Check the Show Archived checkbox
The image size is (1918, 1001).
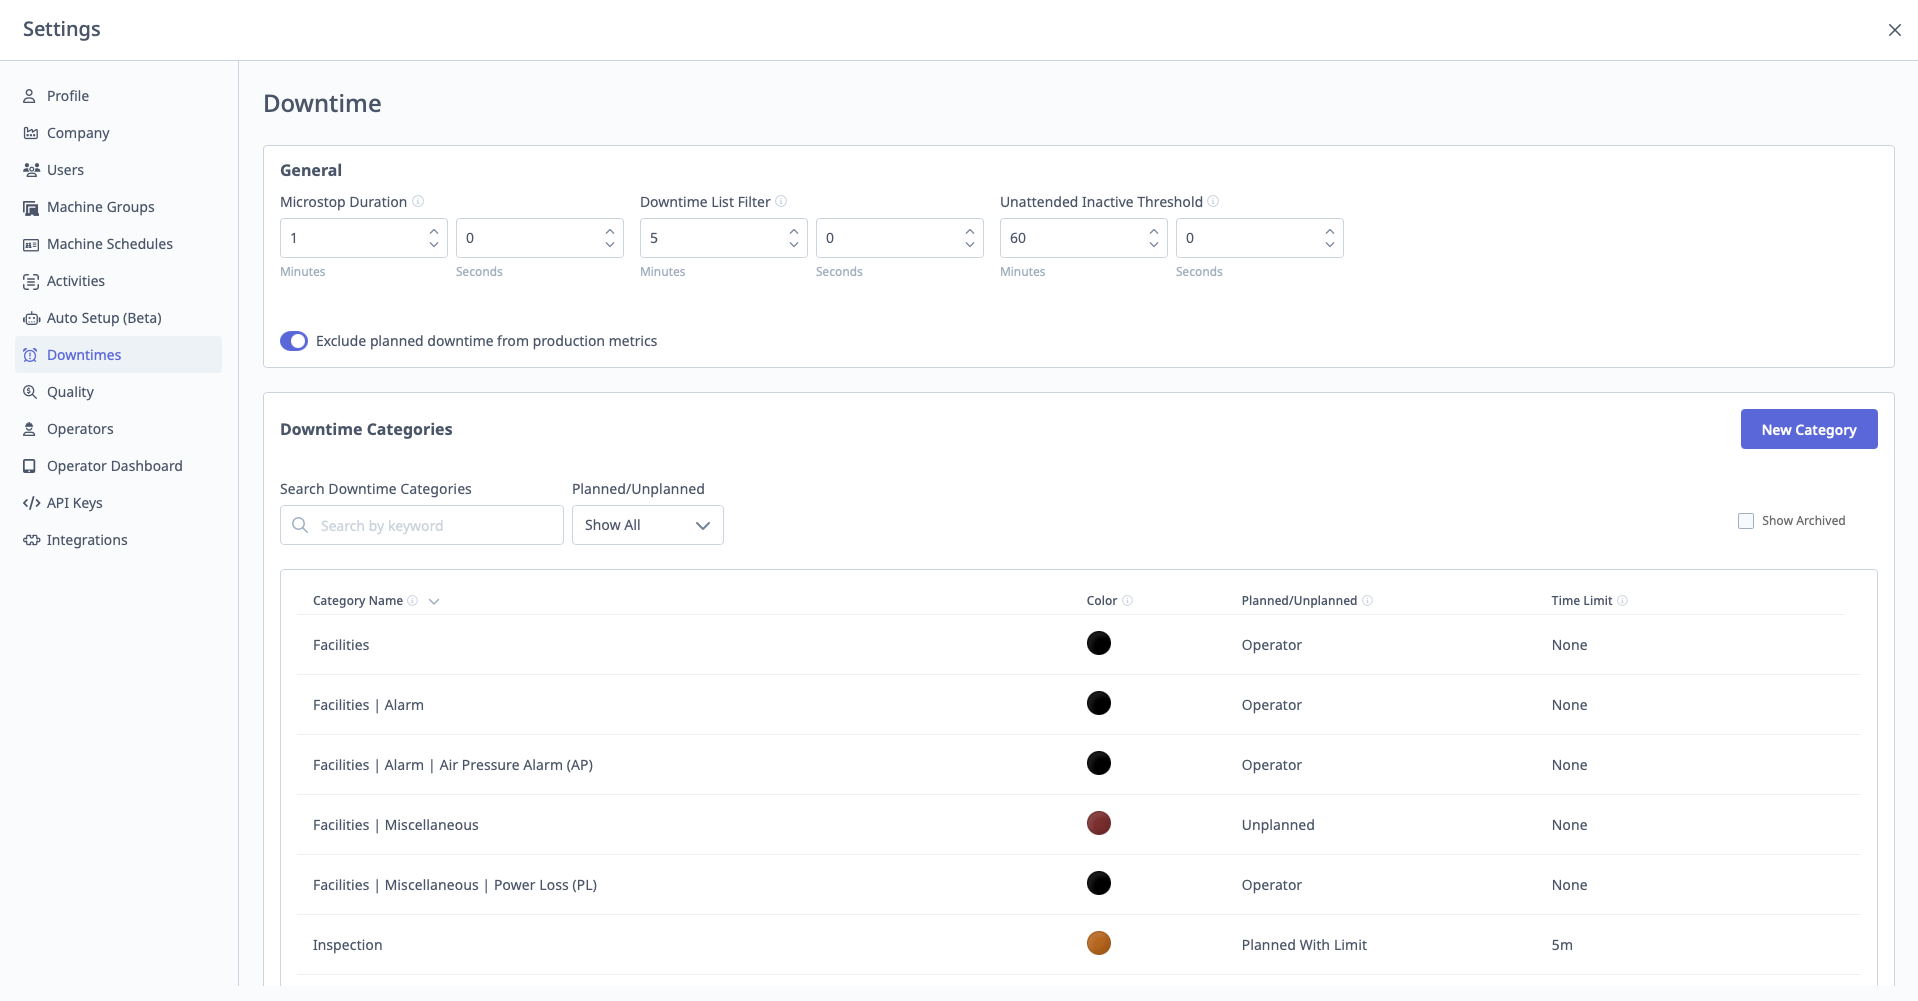1746,521
